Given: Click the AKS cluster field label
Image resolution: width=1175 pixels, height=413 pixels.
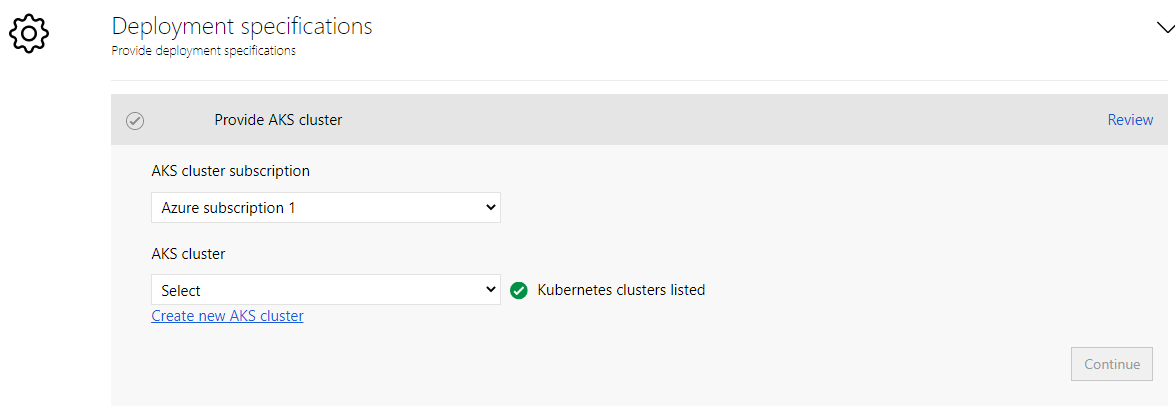Looking at the screenshot, I should 188,254.
